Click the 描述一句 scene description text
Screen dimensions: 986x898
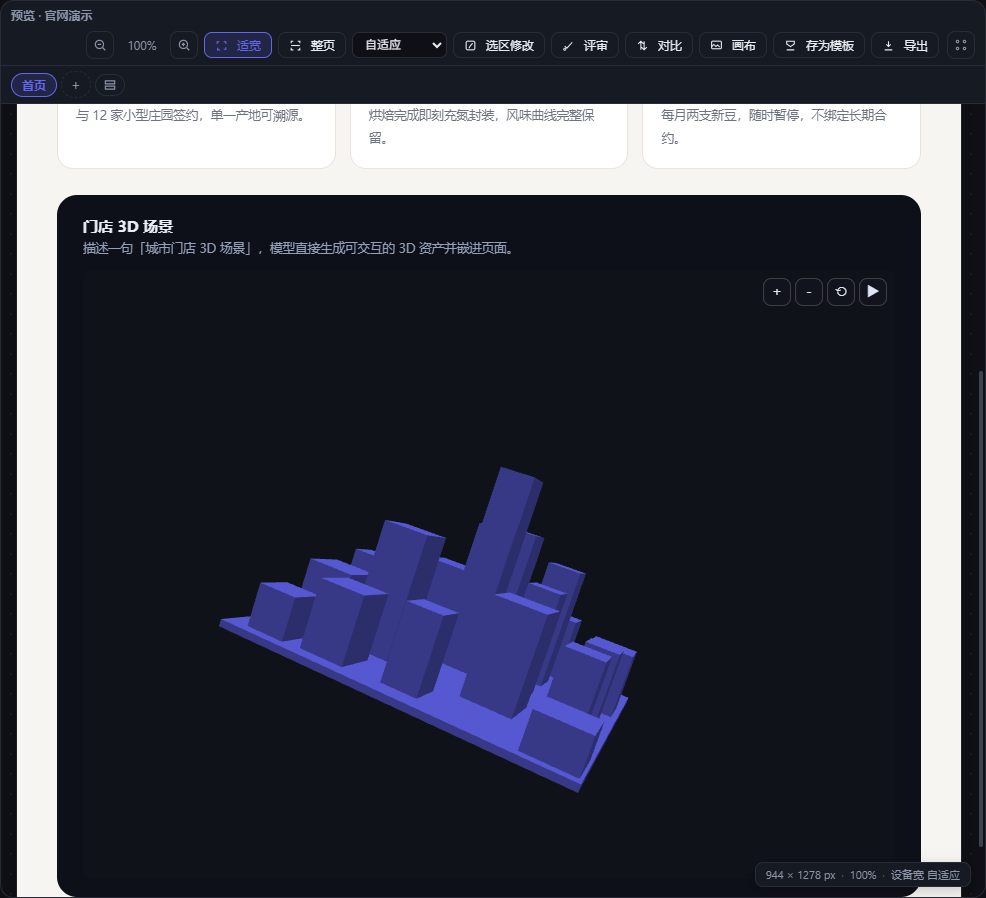point(299,248)
